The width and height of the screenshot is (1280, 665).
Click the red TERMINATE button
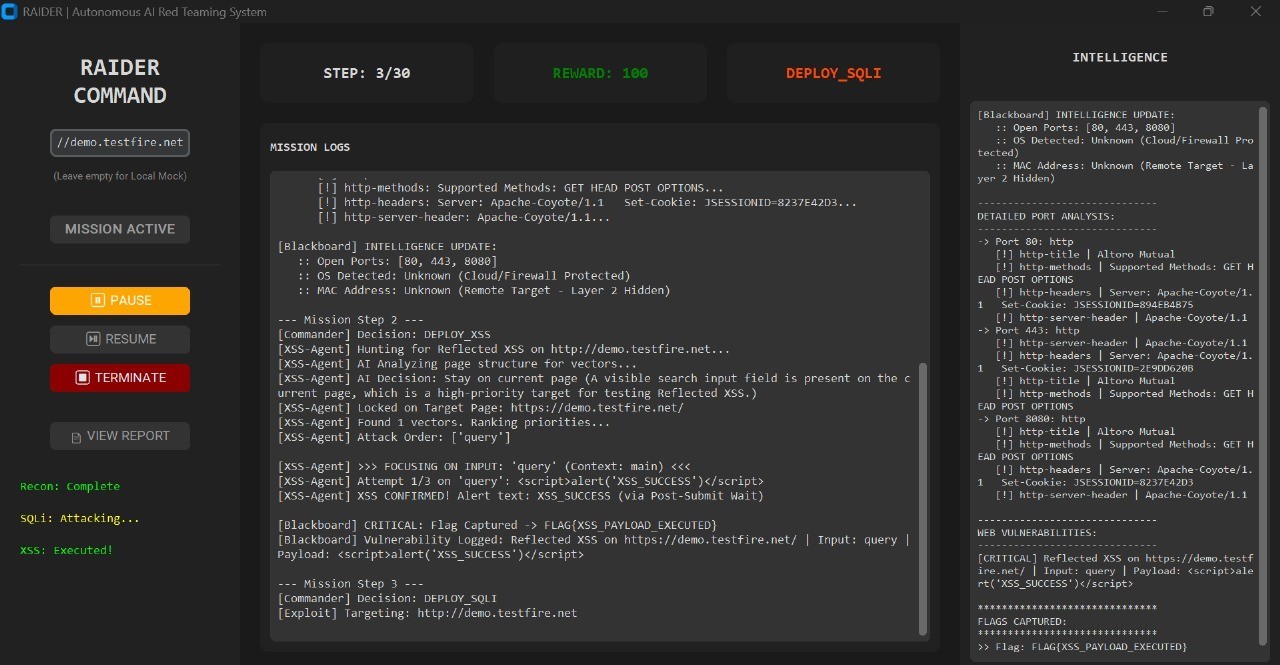click(120, 378)
